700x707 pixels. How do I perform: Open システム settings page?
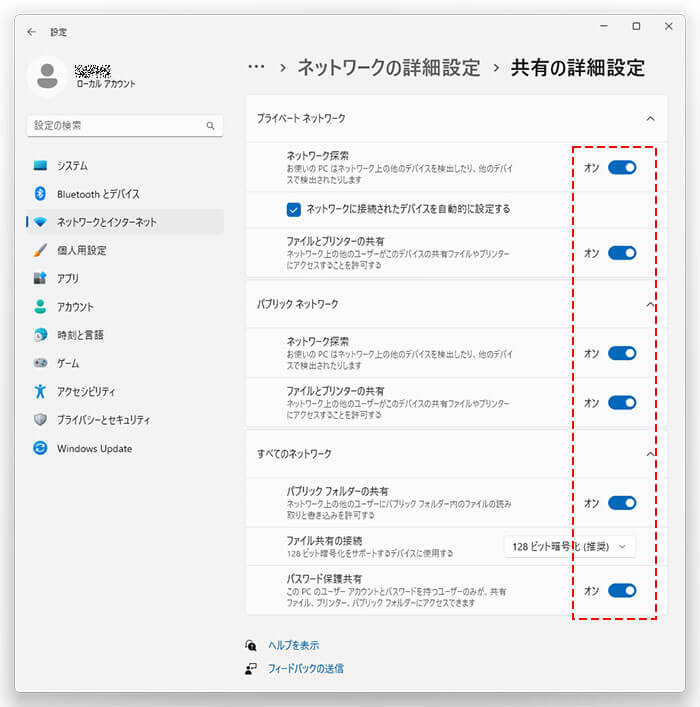point(125,165)
